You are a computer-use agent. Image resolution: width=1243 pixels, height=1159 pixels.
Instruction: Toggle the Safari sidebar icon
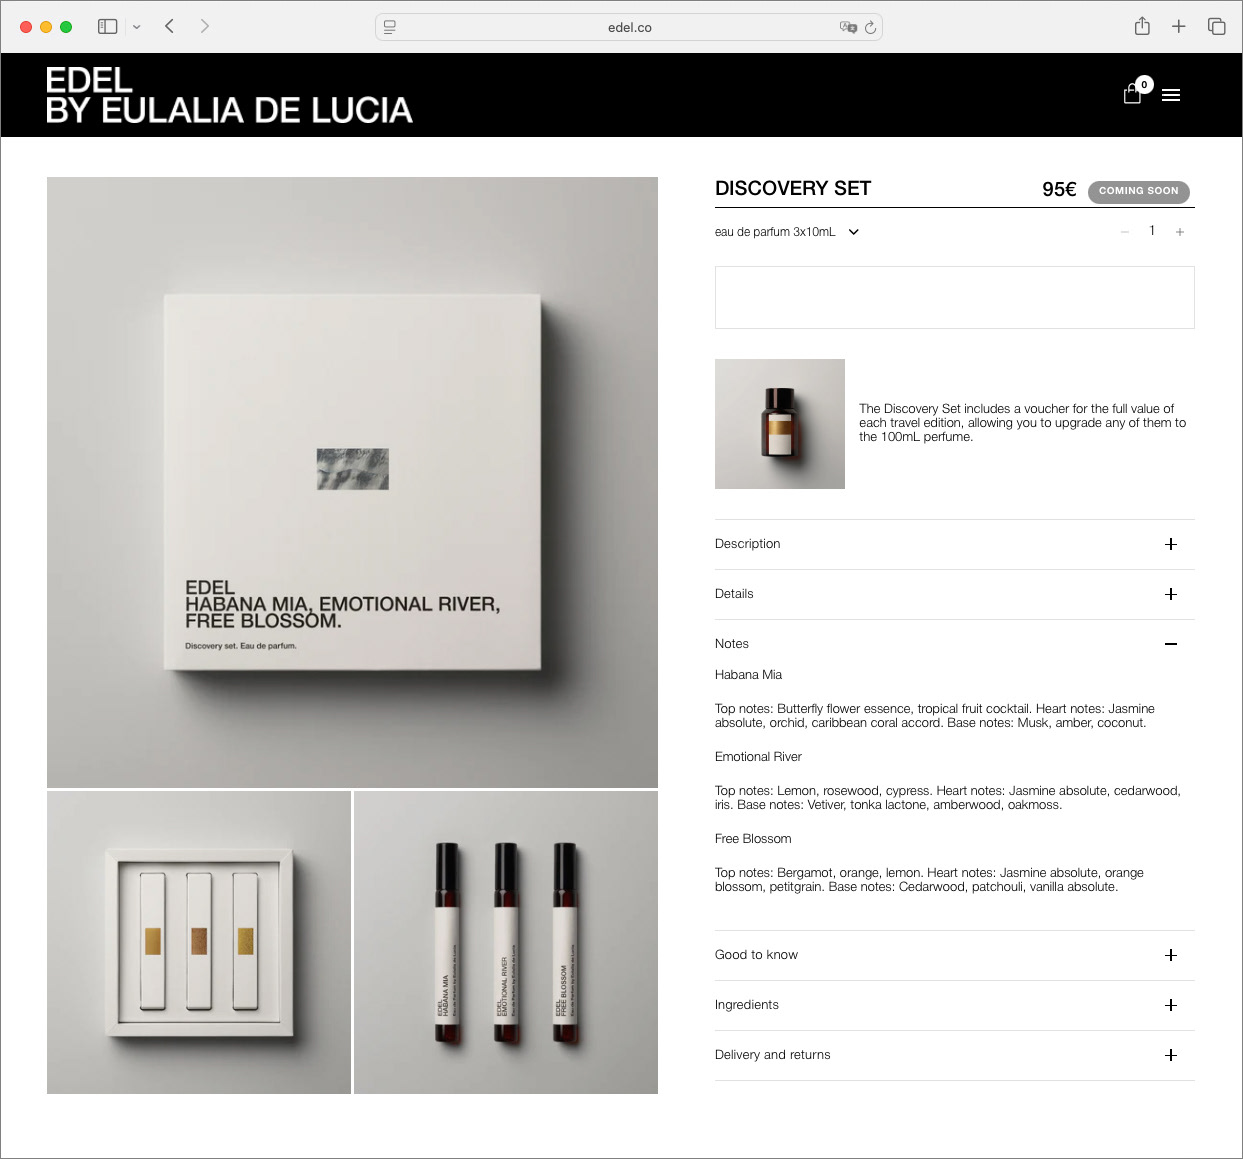[x=108, y=27]
